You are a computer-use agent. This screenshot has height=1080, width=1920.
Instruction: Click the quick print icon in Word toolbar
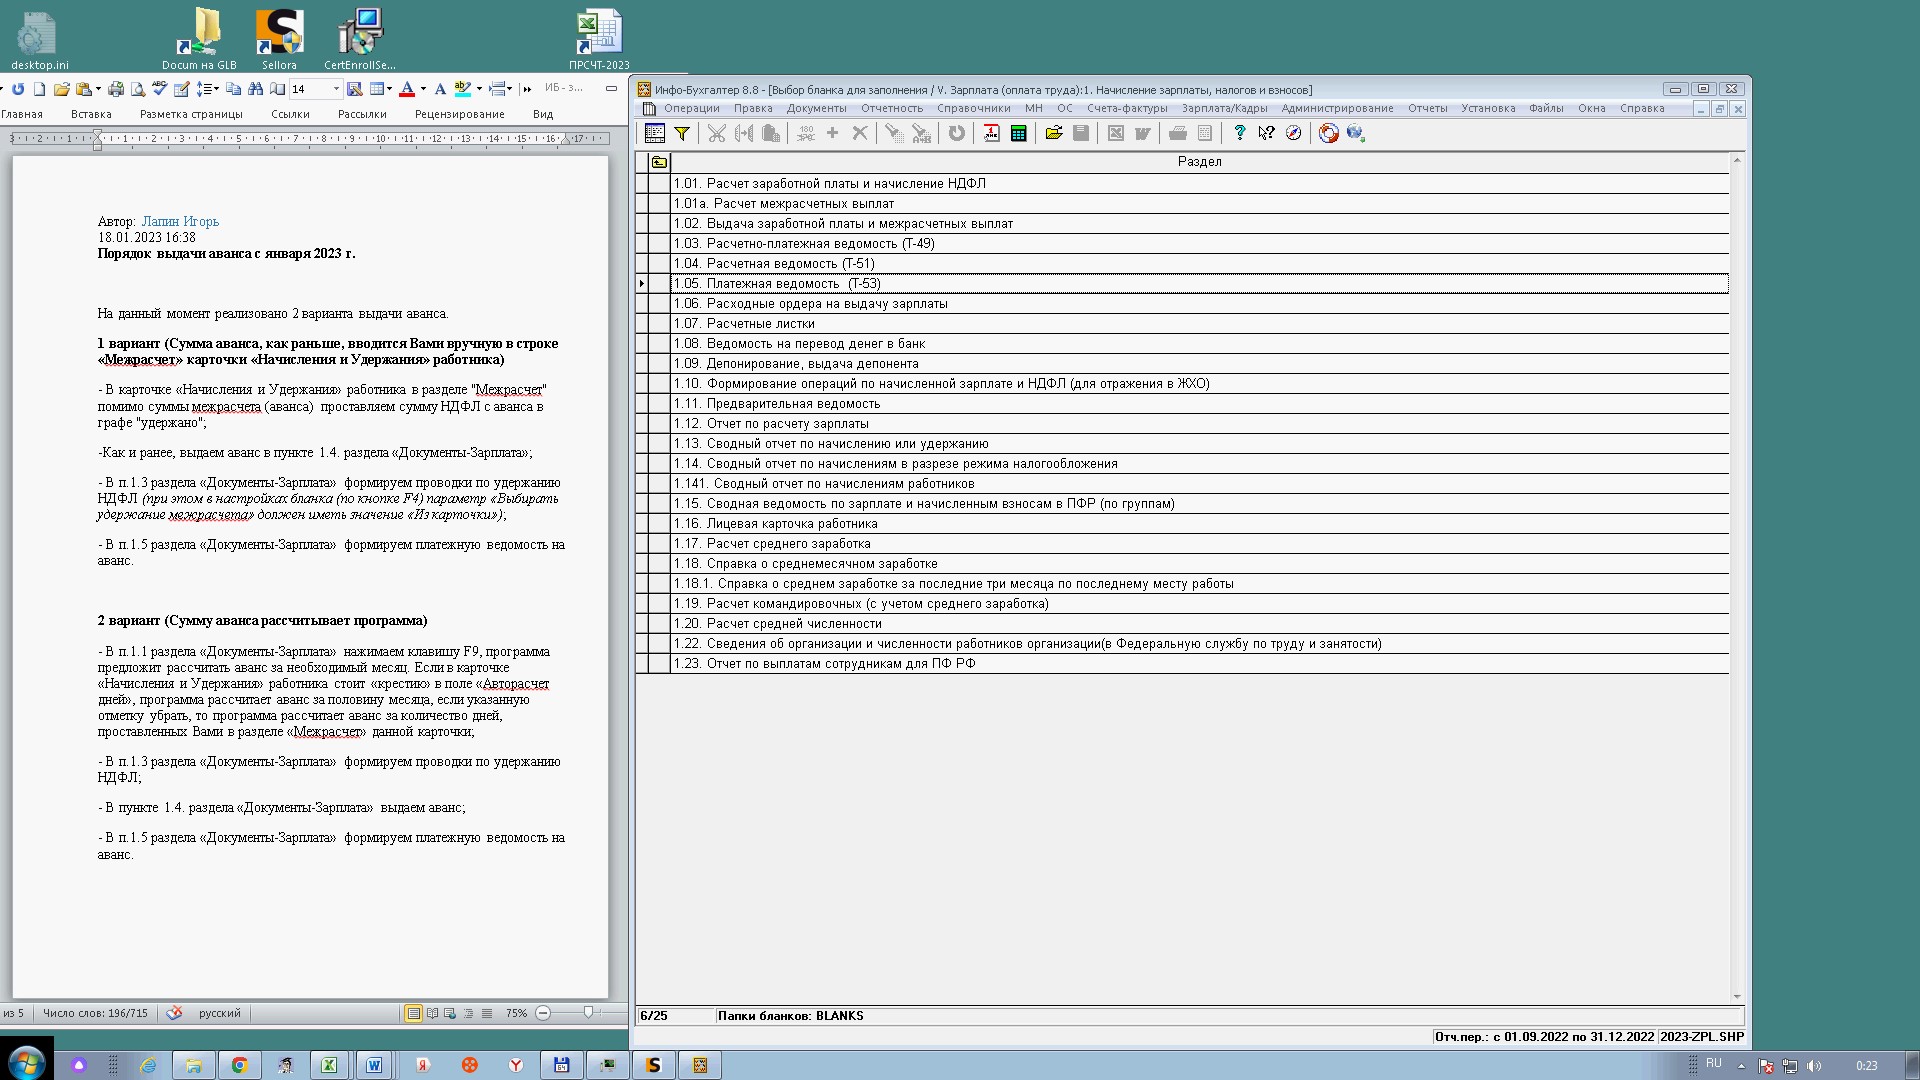116,89
